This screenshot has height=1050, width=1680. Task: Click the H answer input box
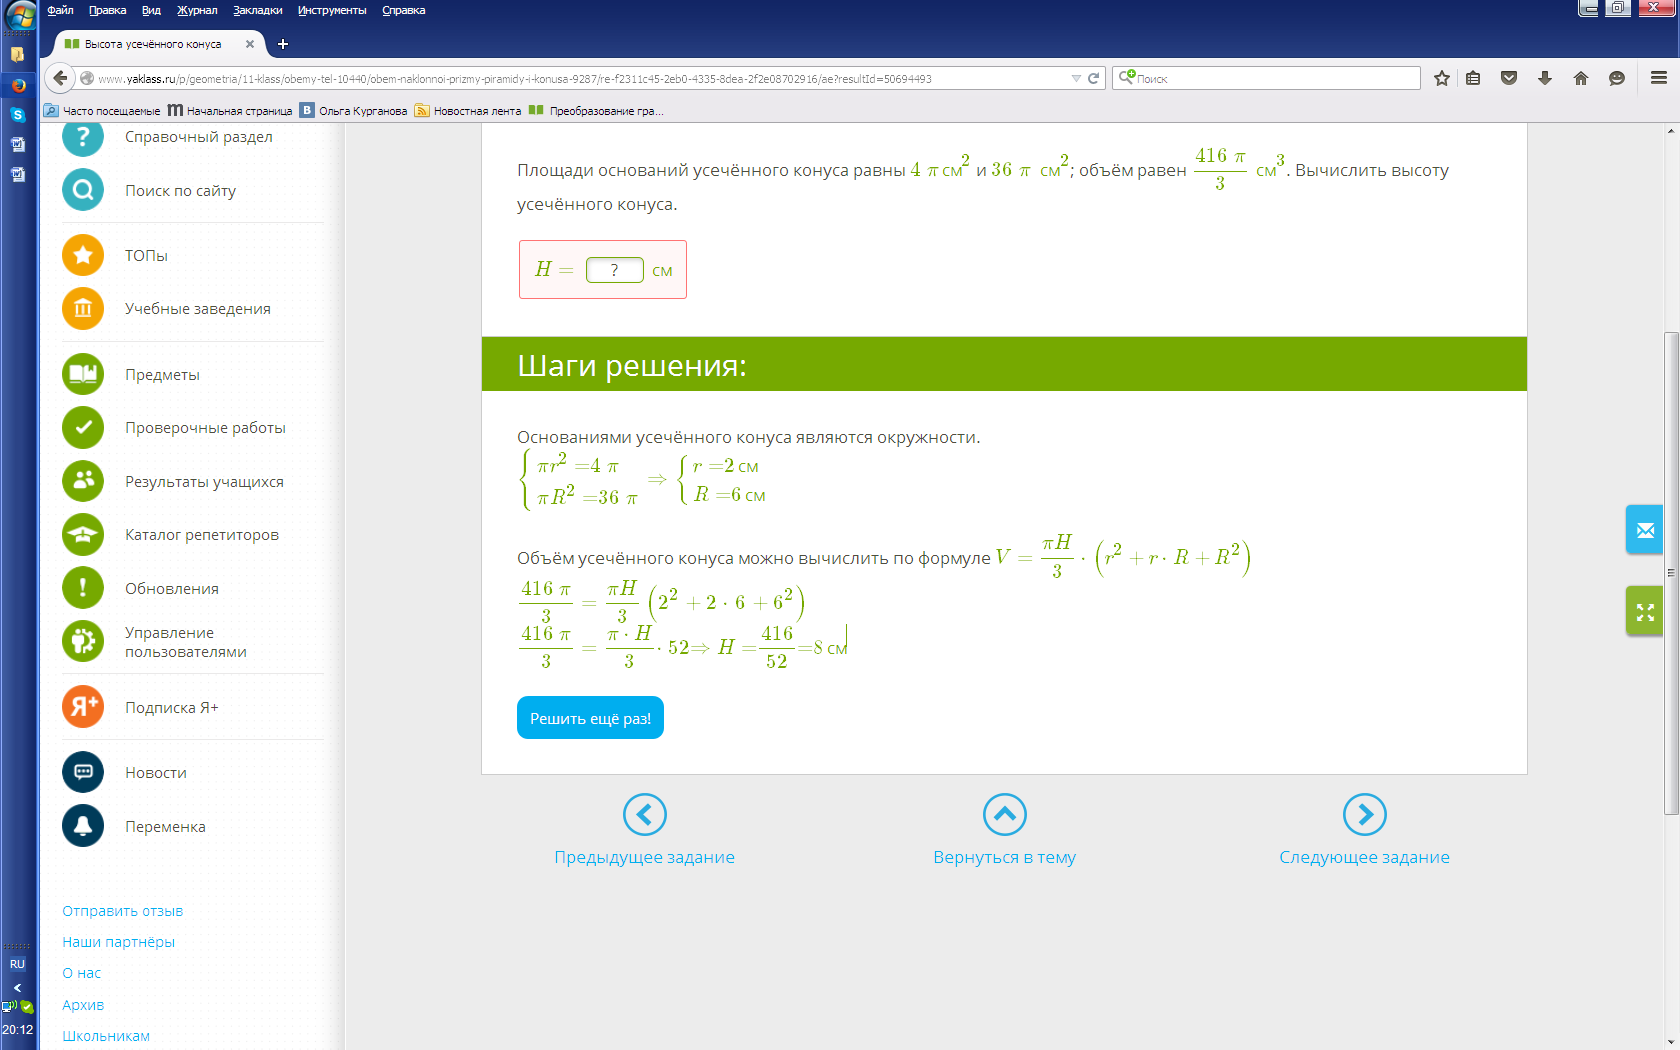click(614, 270)
